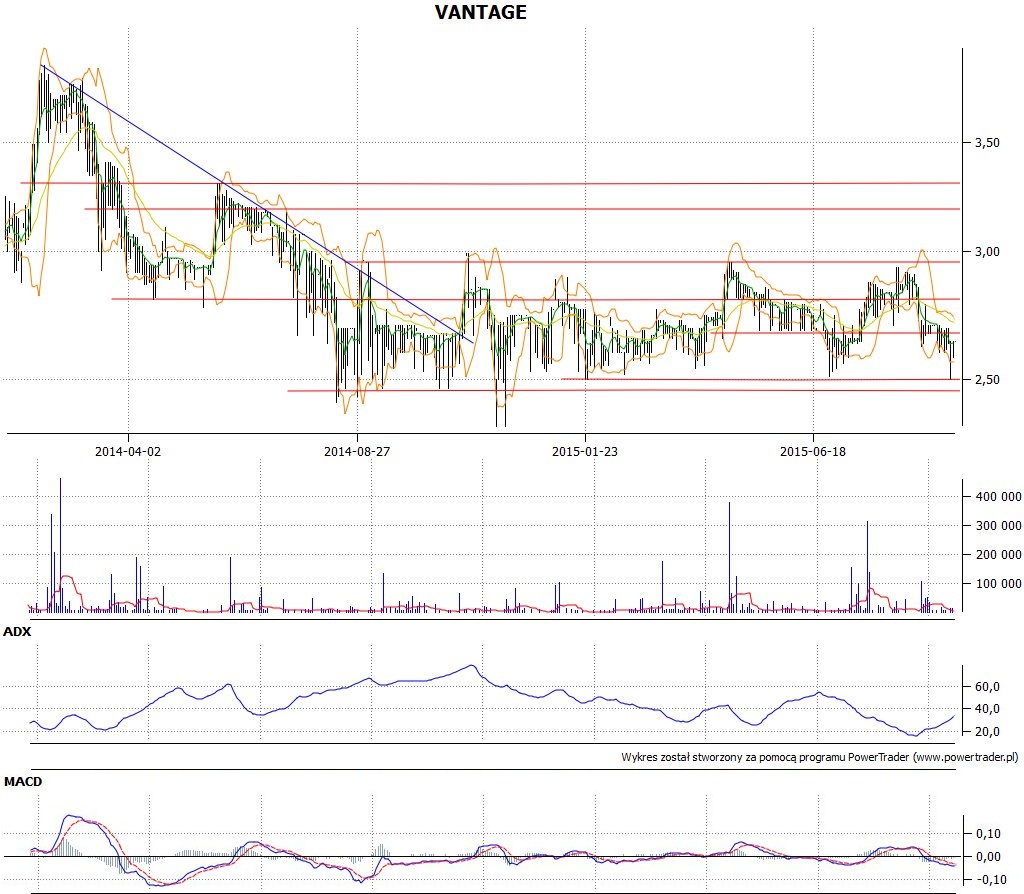This screenshot has width=1024, height=894.
Task: Select the 2015-01-23 date label
Action: [x=584, y=451]
